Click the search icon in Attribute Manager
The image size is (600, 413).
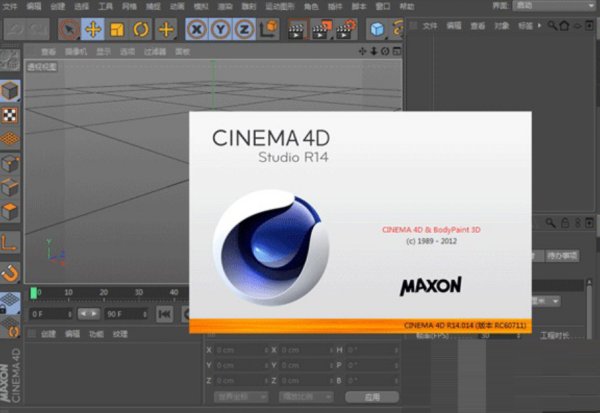click(x=551, y=223)
